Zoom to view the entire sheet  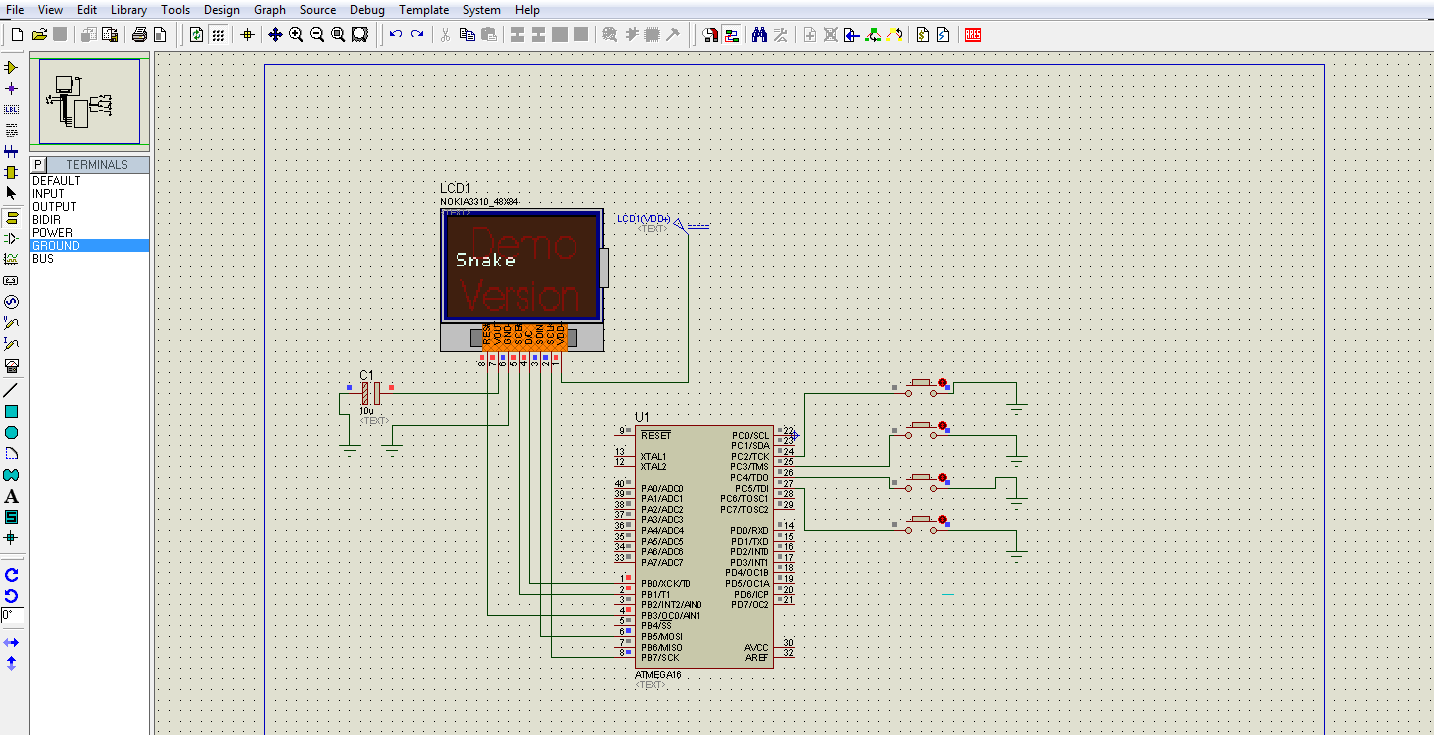click(338, 34)
